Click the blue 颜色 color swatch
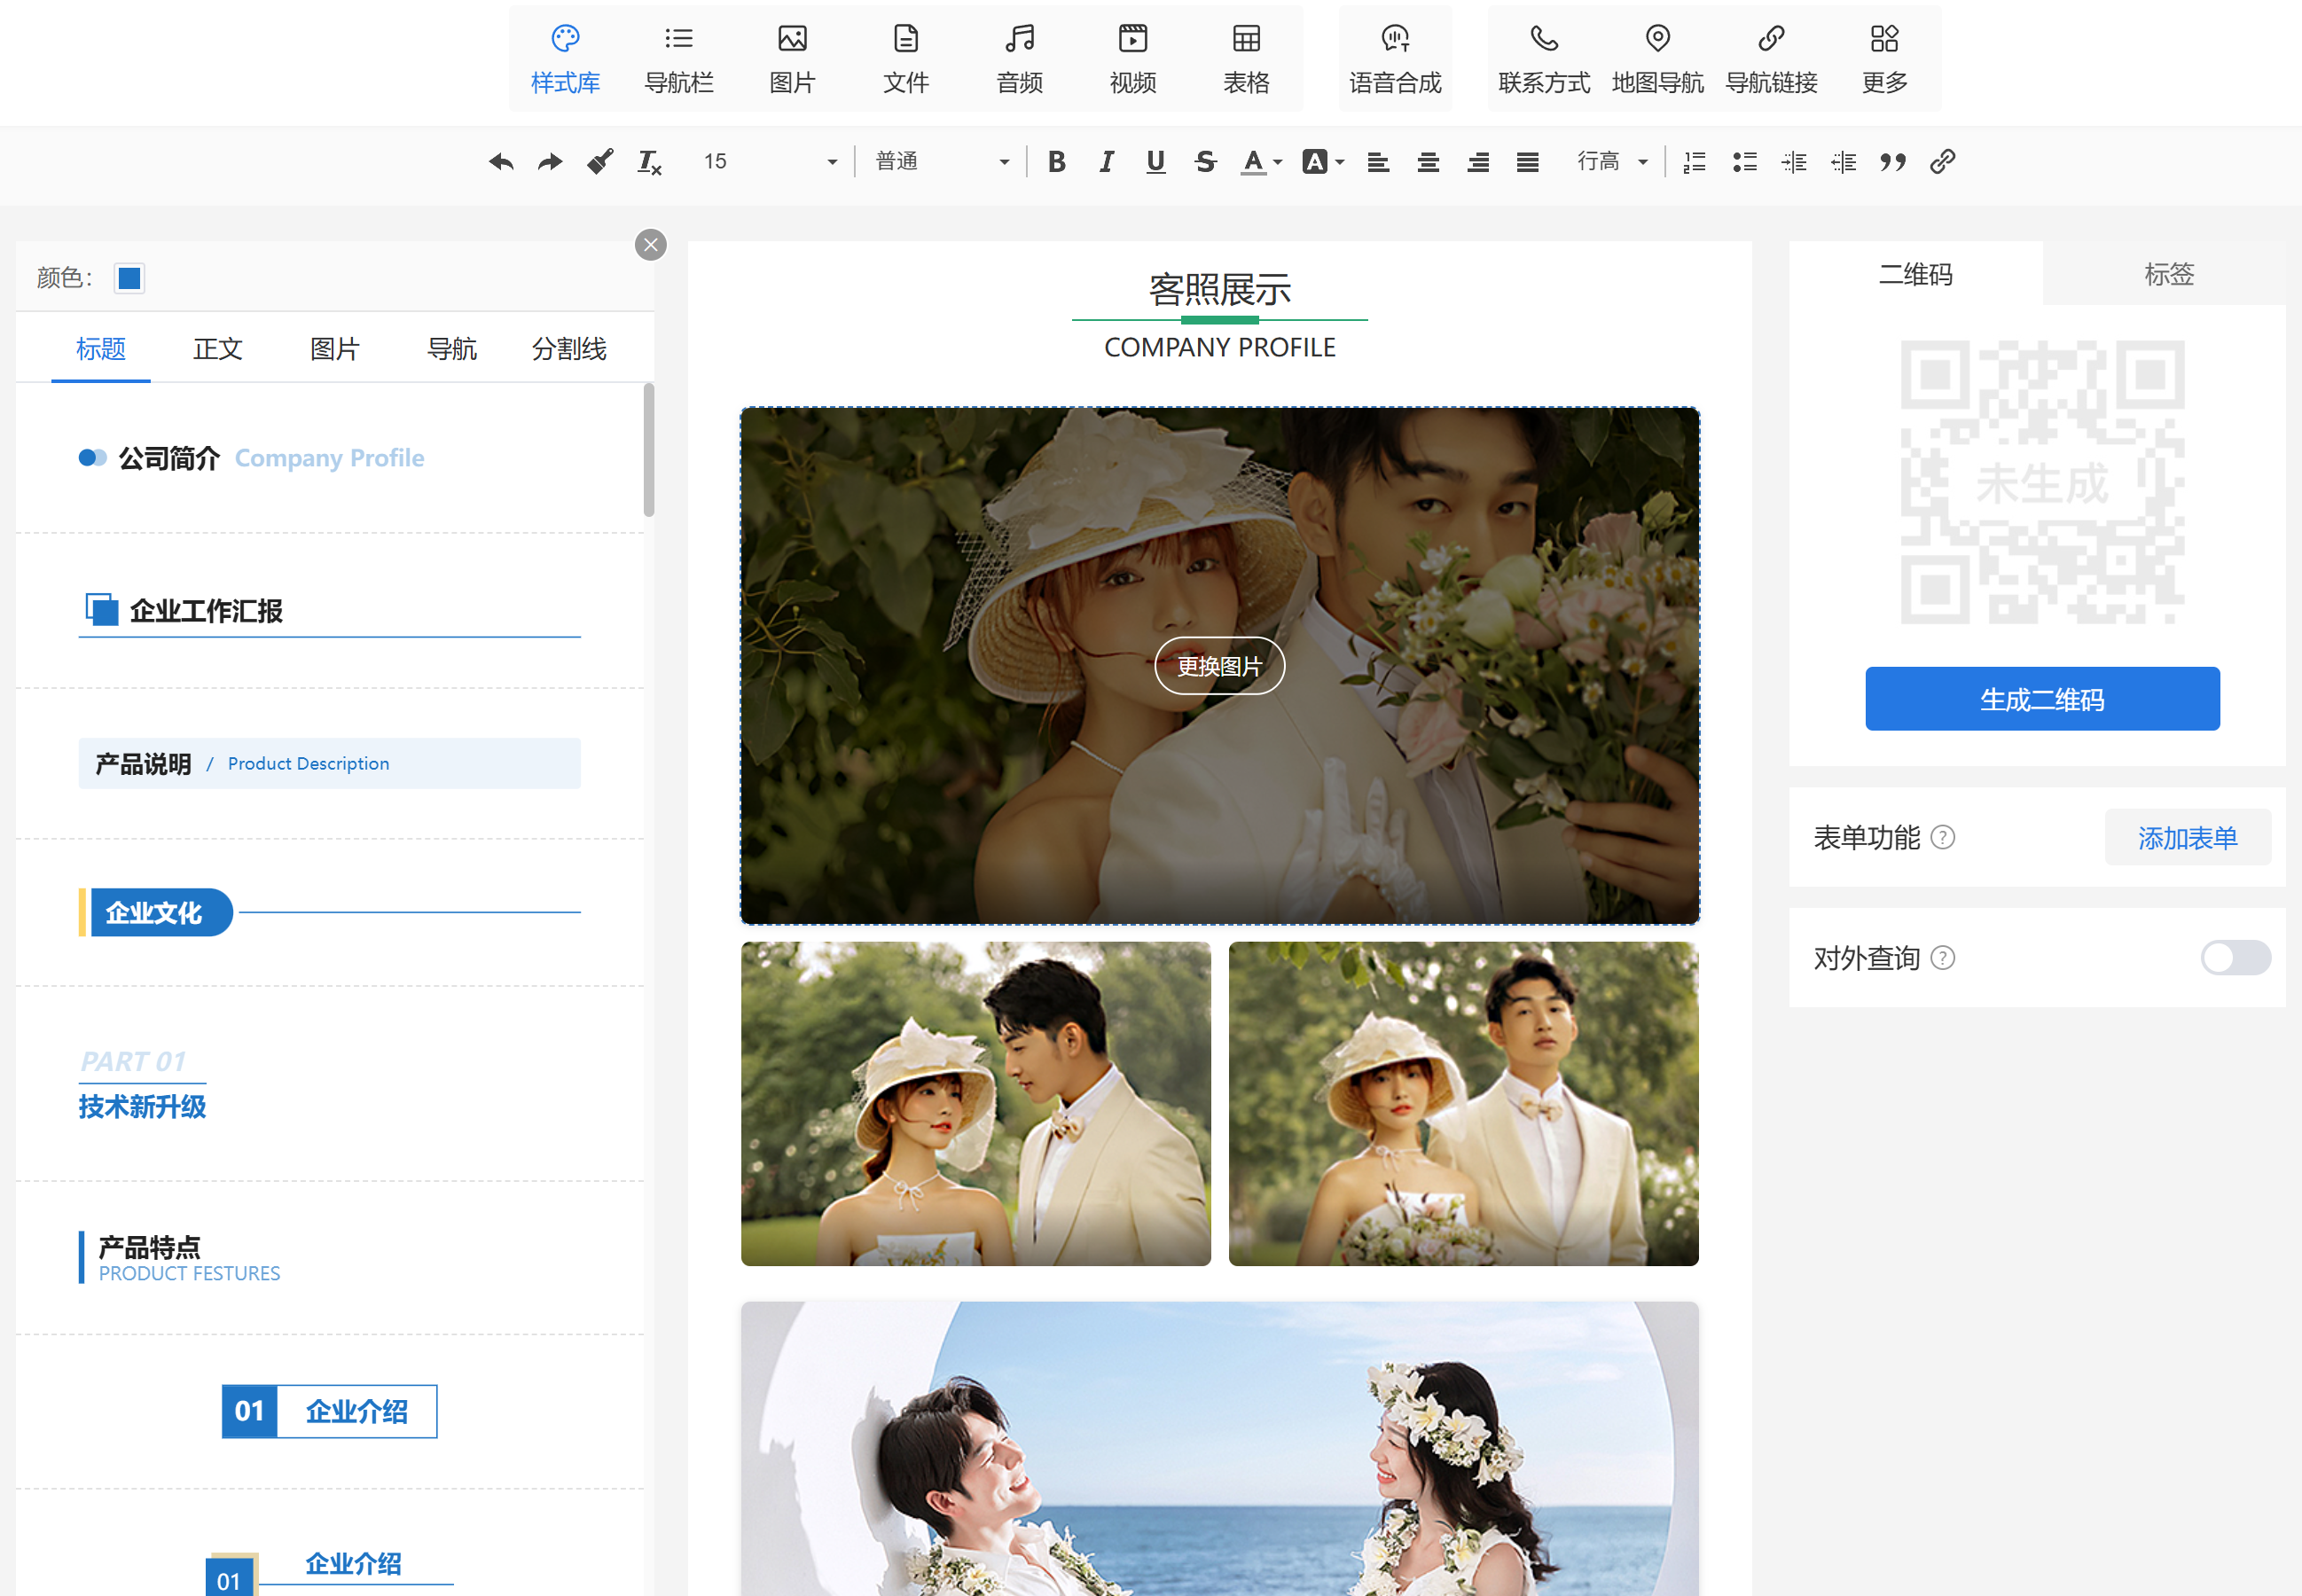 click(130, 278)
